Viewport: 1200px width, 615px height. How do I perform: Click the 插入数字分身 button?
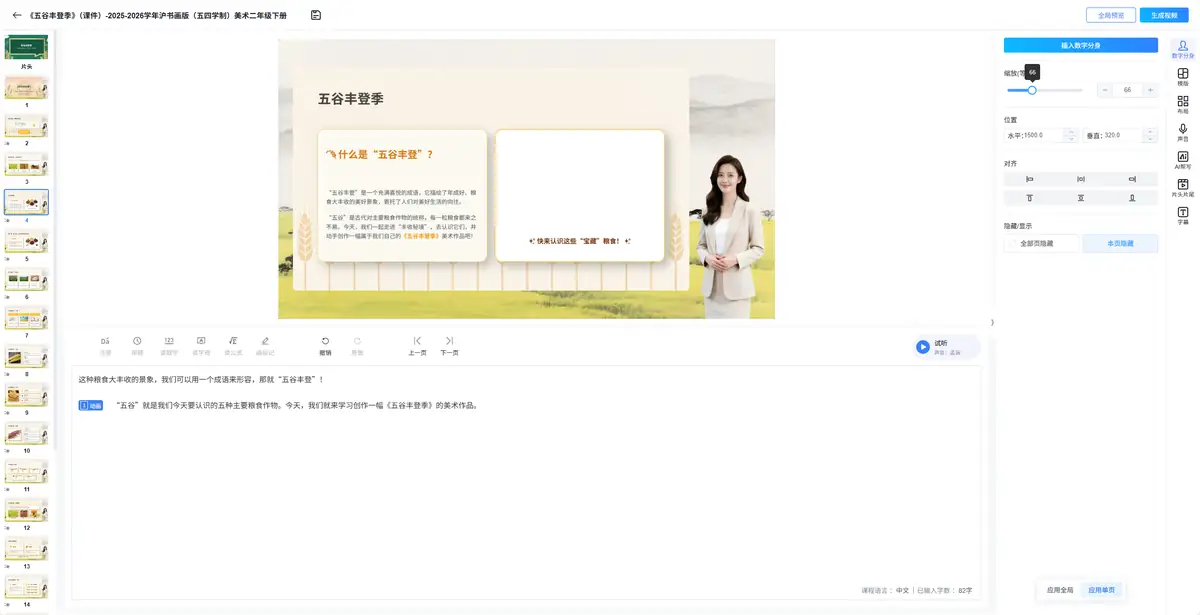(1081, 45)
